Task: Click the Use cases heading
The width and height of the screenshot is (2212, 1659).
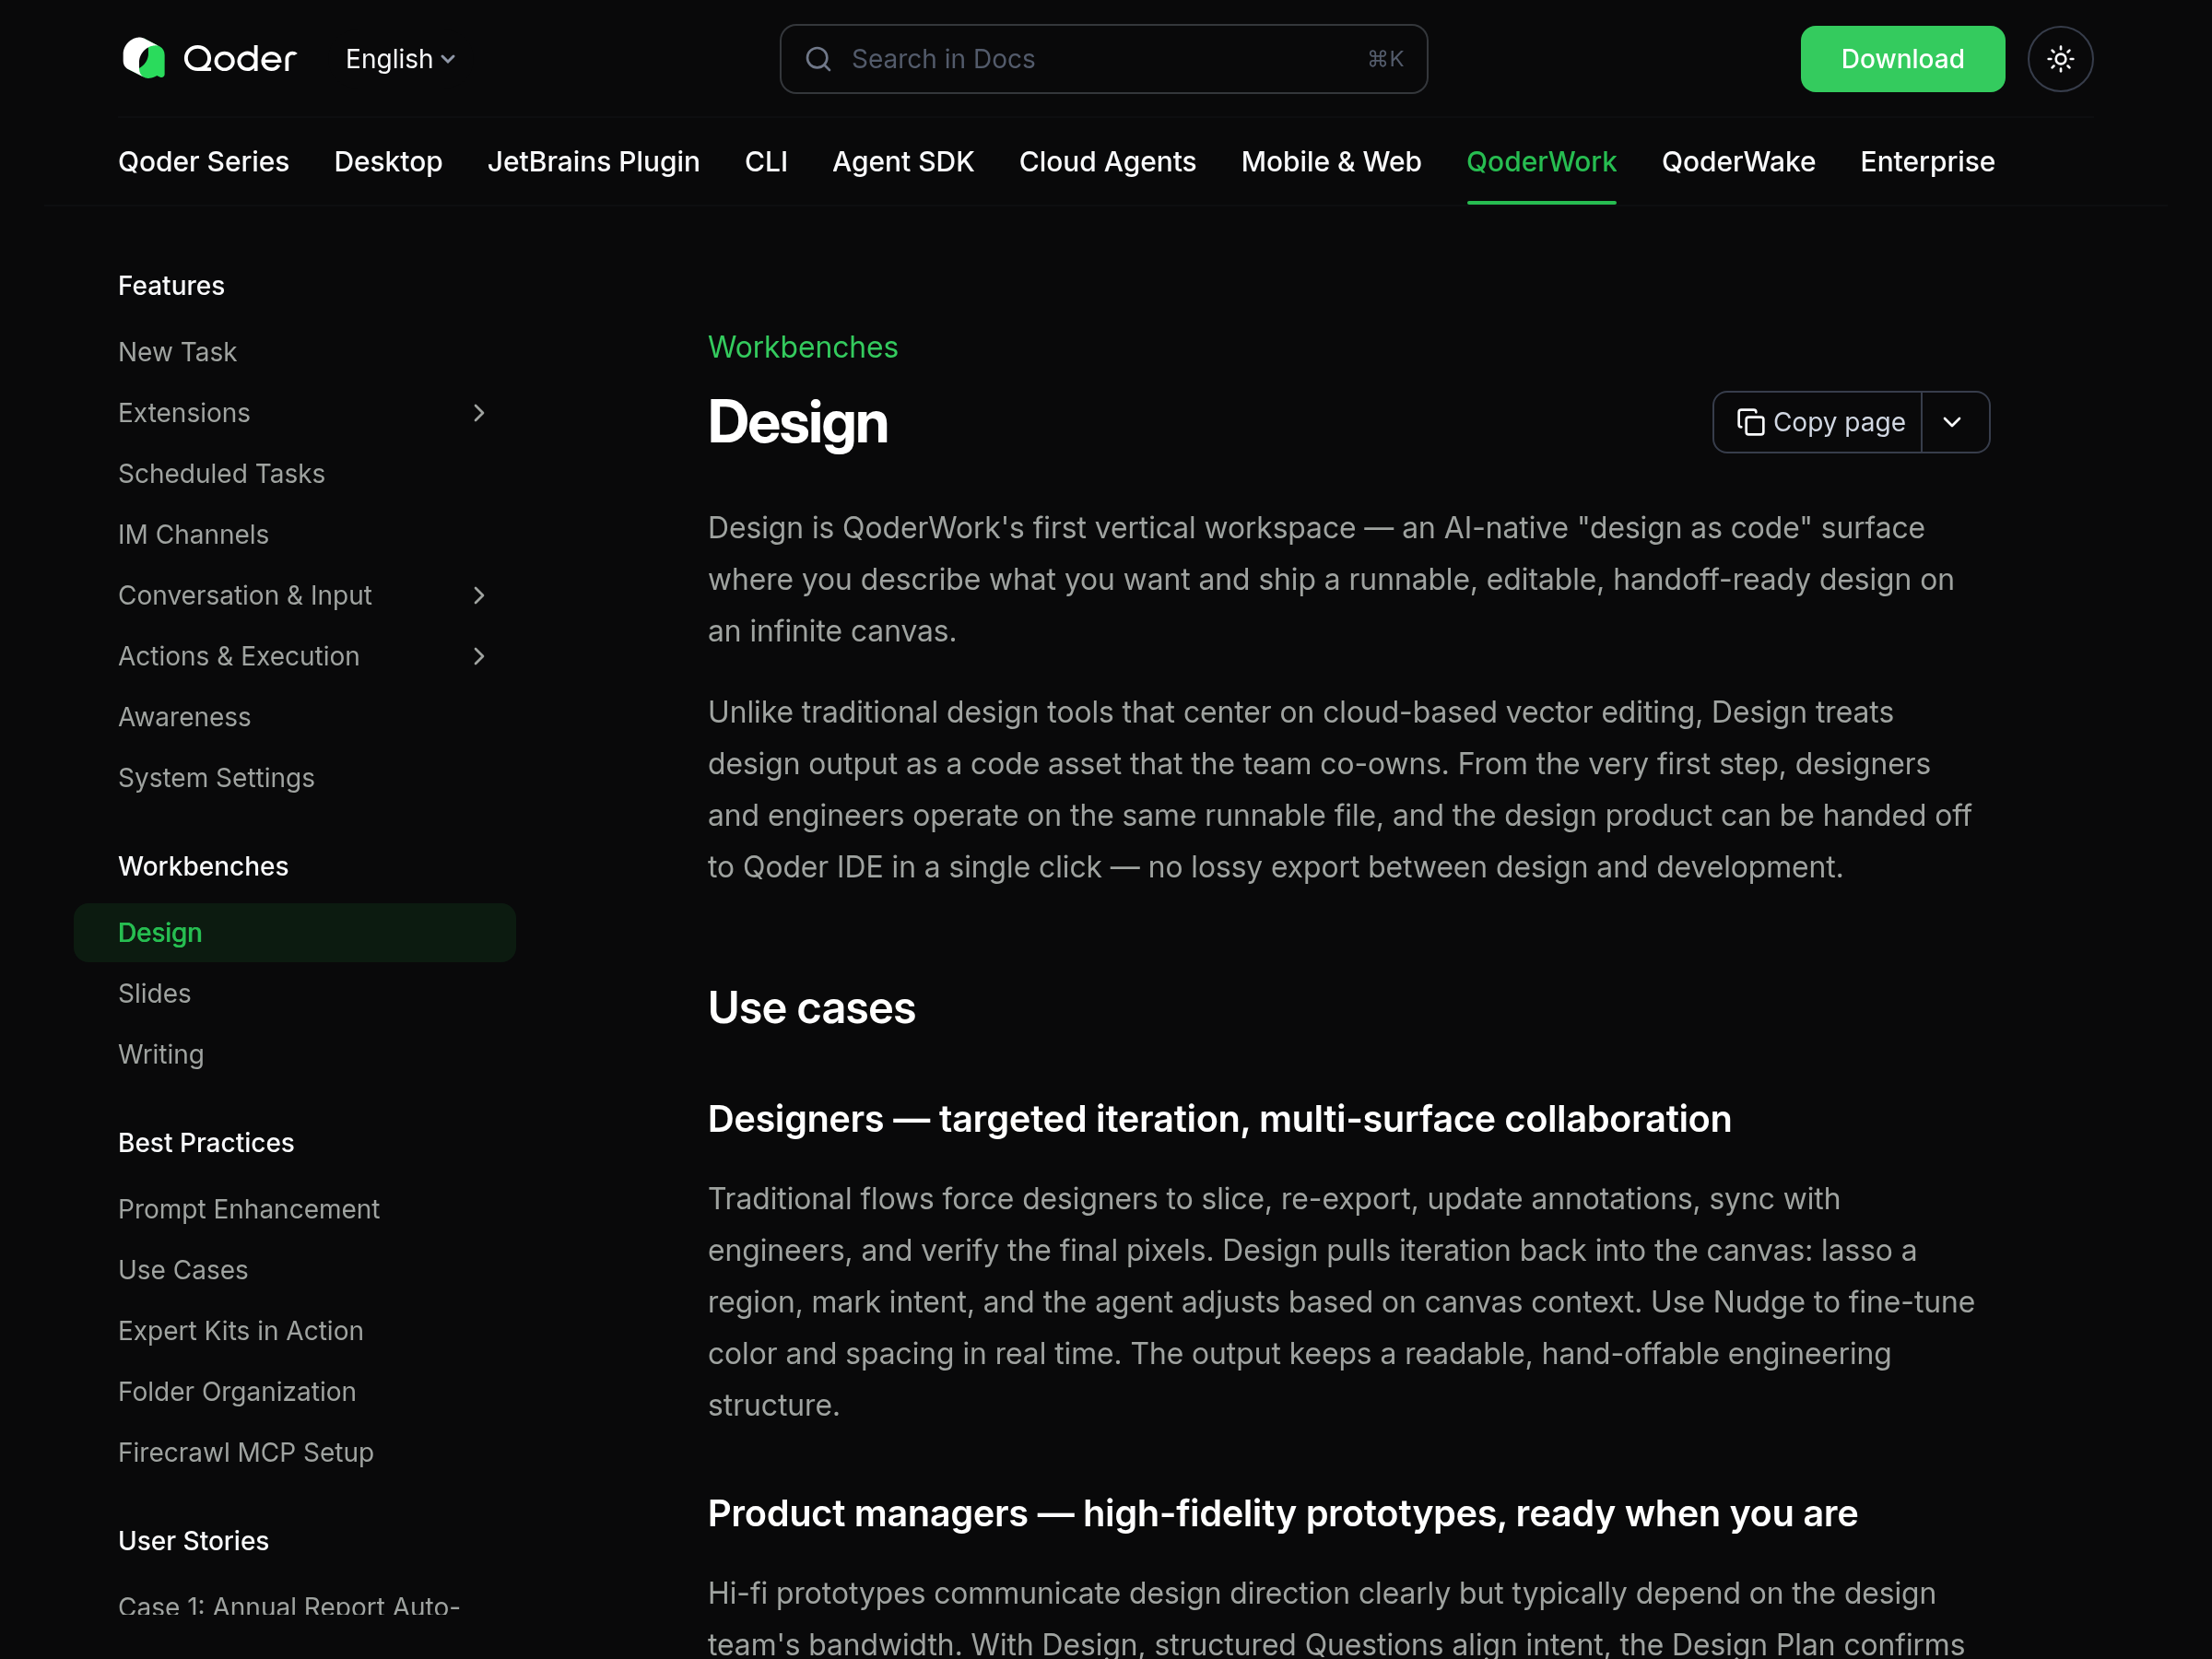Action: click(x=812, y=1008)
